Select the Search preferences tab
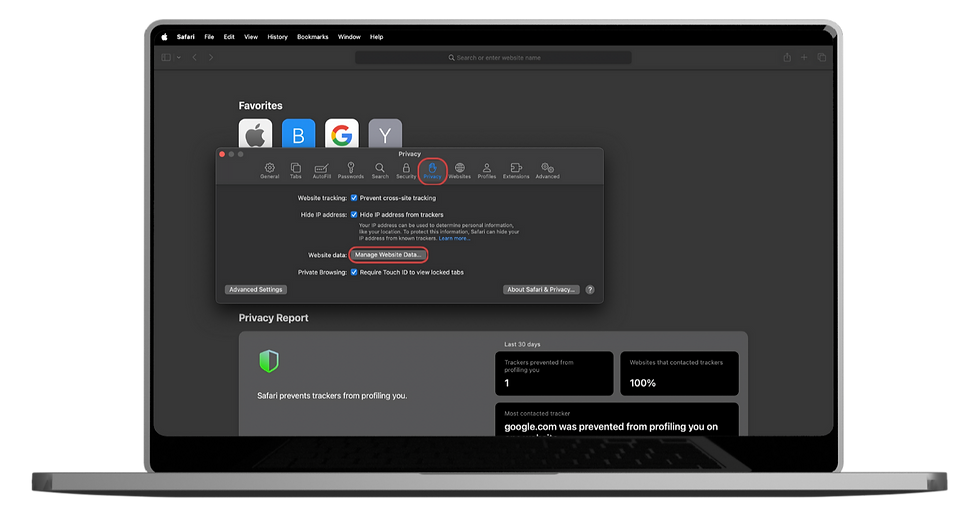980x531 pixels. (379, 171)
